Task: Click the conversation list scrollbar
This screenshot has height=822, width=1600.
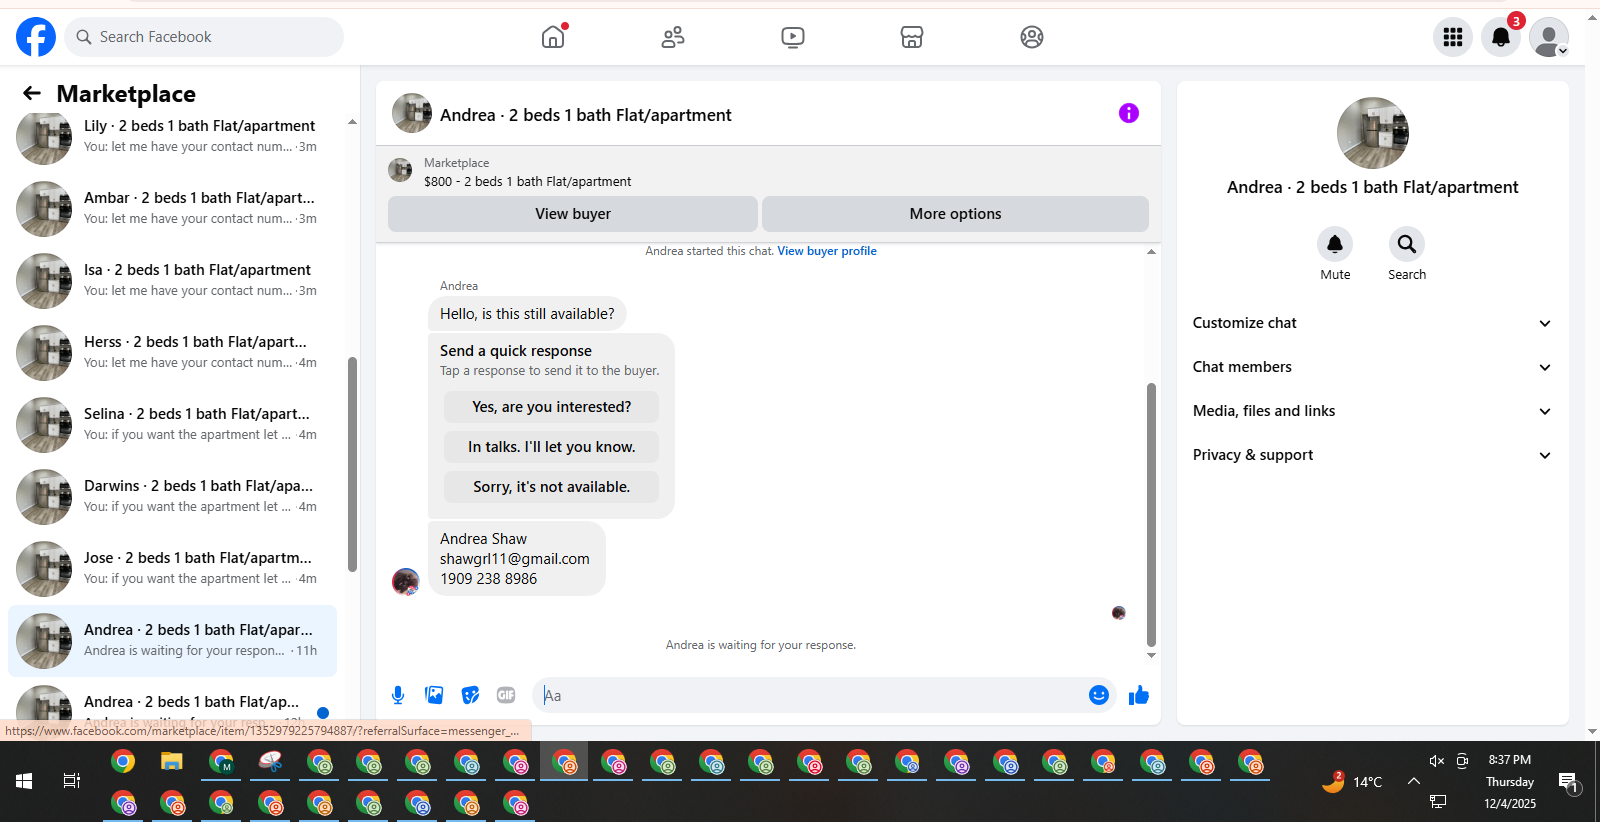Action: click(x=352, y=464)
